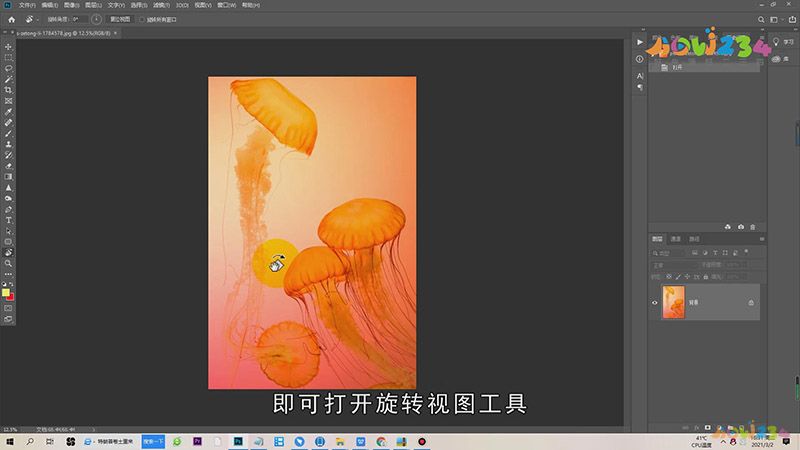
Task: Select the Rotate View tool in toolbar
Action: 8,253
